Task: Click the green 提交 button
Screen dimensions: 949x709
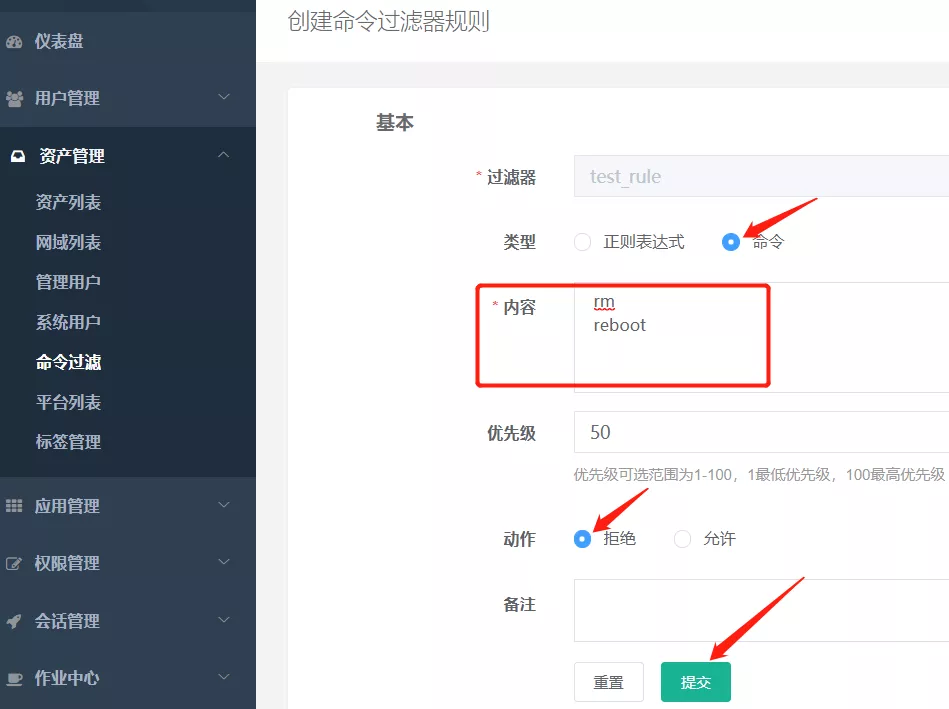Action: coord(695,682)
